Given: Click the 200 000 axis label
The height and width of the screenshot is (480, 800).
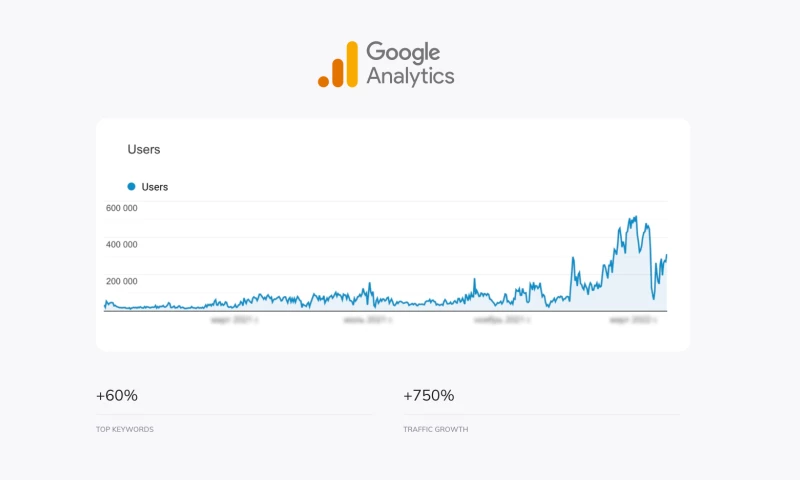Looking at the screenshot, I should [x=122, y=281].
